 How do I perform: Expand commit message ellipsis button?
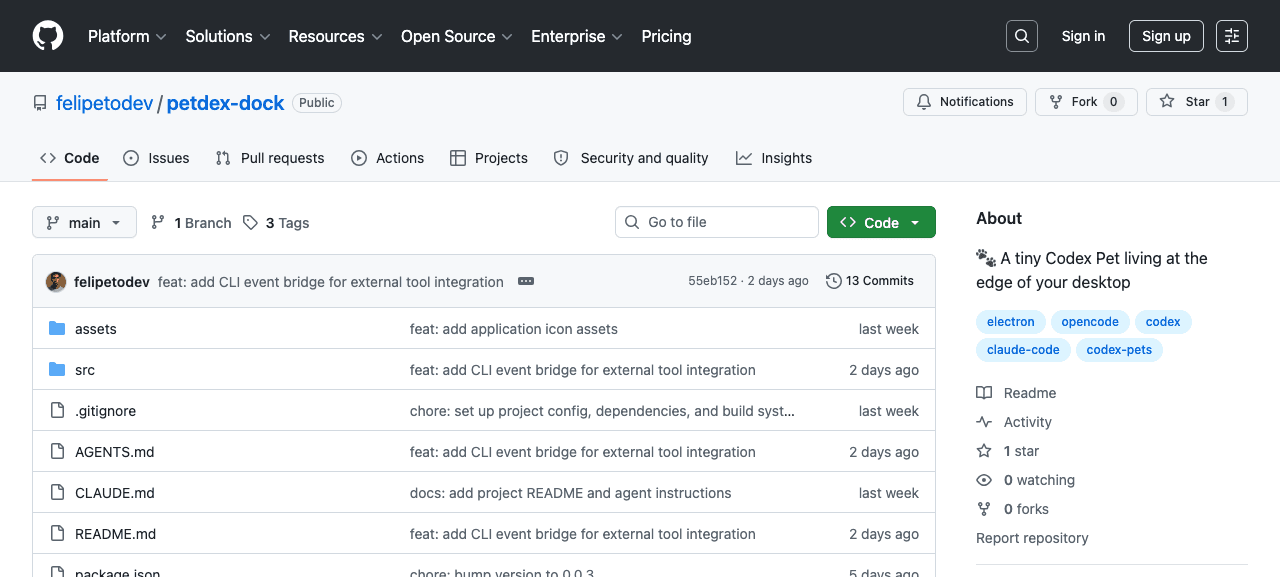[x=526, y=282]
